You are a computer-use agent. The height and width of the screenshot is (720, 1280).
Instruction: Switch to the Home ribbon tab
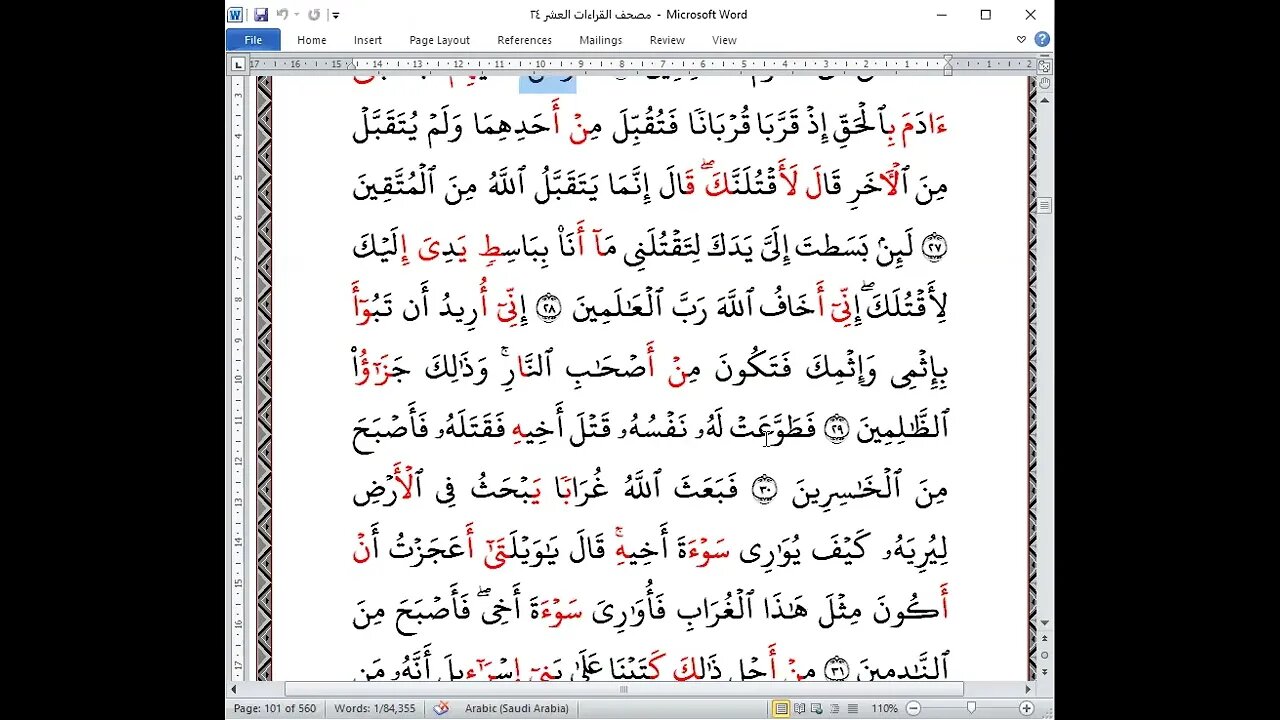pyautogui.click(x=311, y=40)
